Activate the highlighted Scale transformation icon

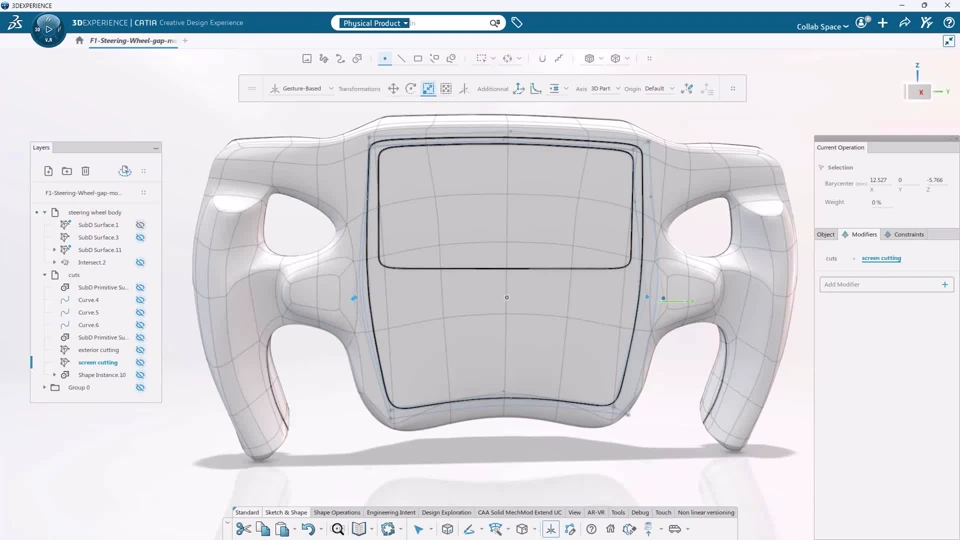pos(429,89)
